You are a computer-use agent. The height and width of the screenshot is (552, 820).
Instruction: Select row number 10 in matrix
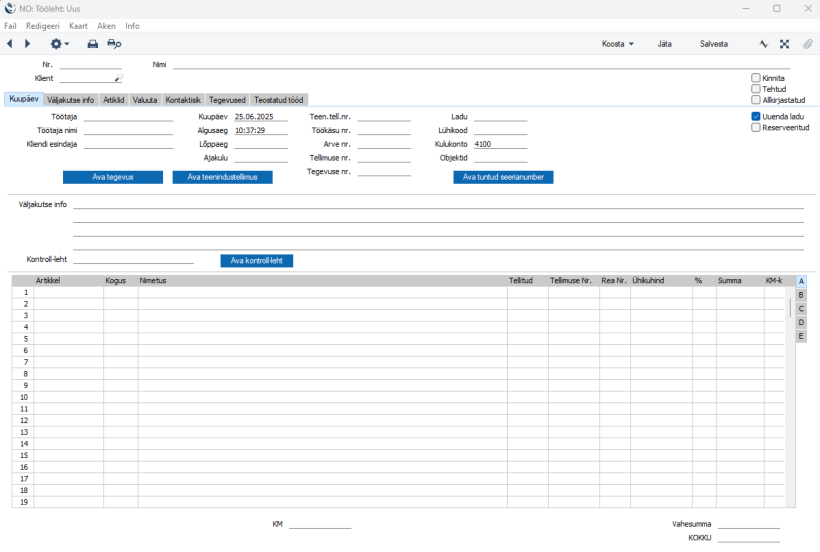[x=23, y=397]
